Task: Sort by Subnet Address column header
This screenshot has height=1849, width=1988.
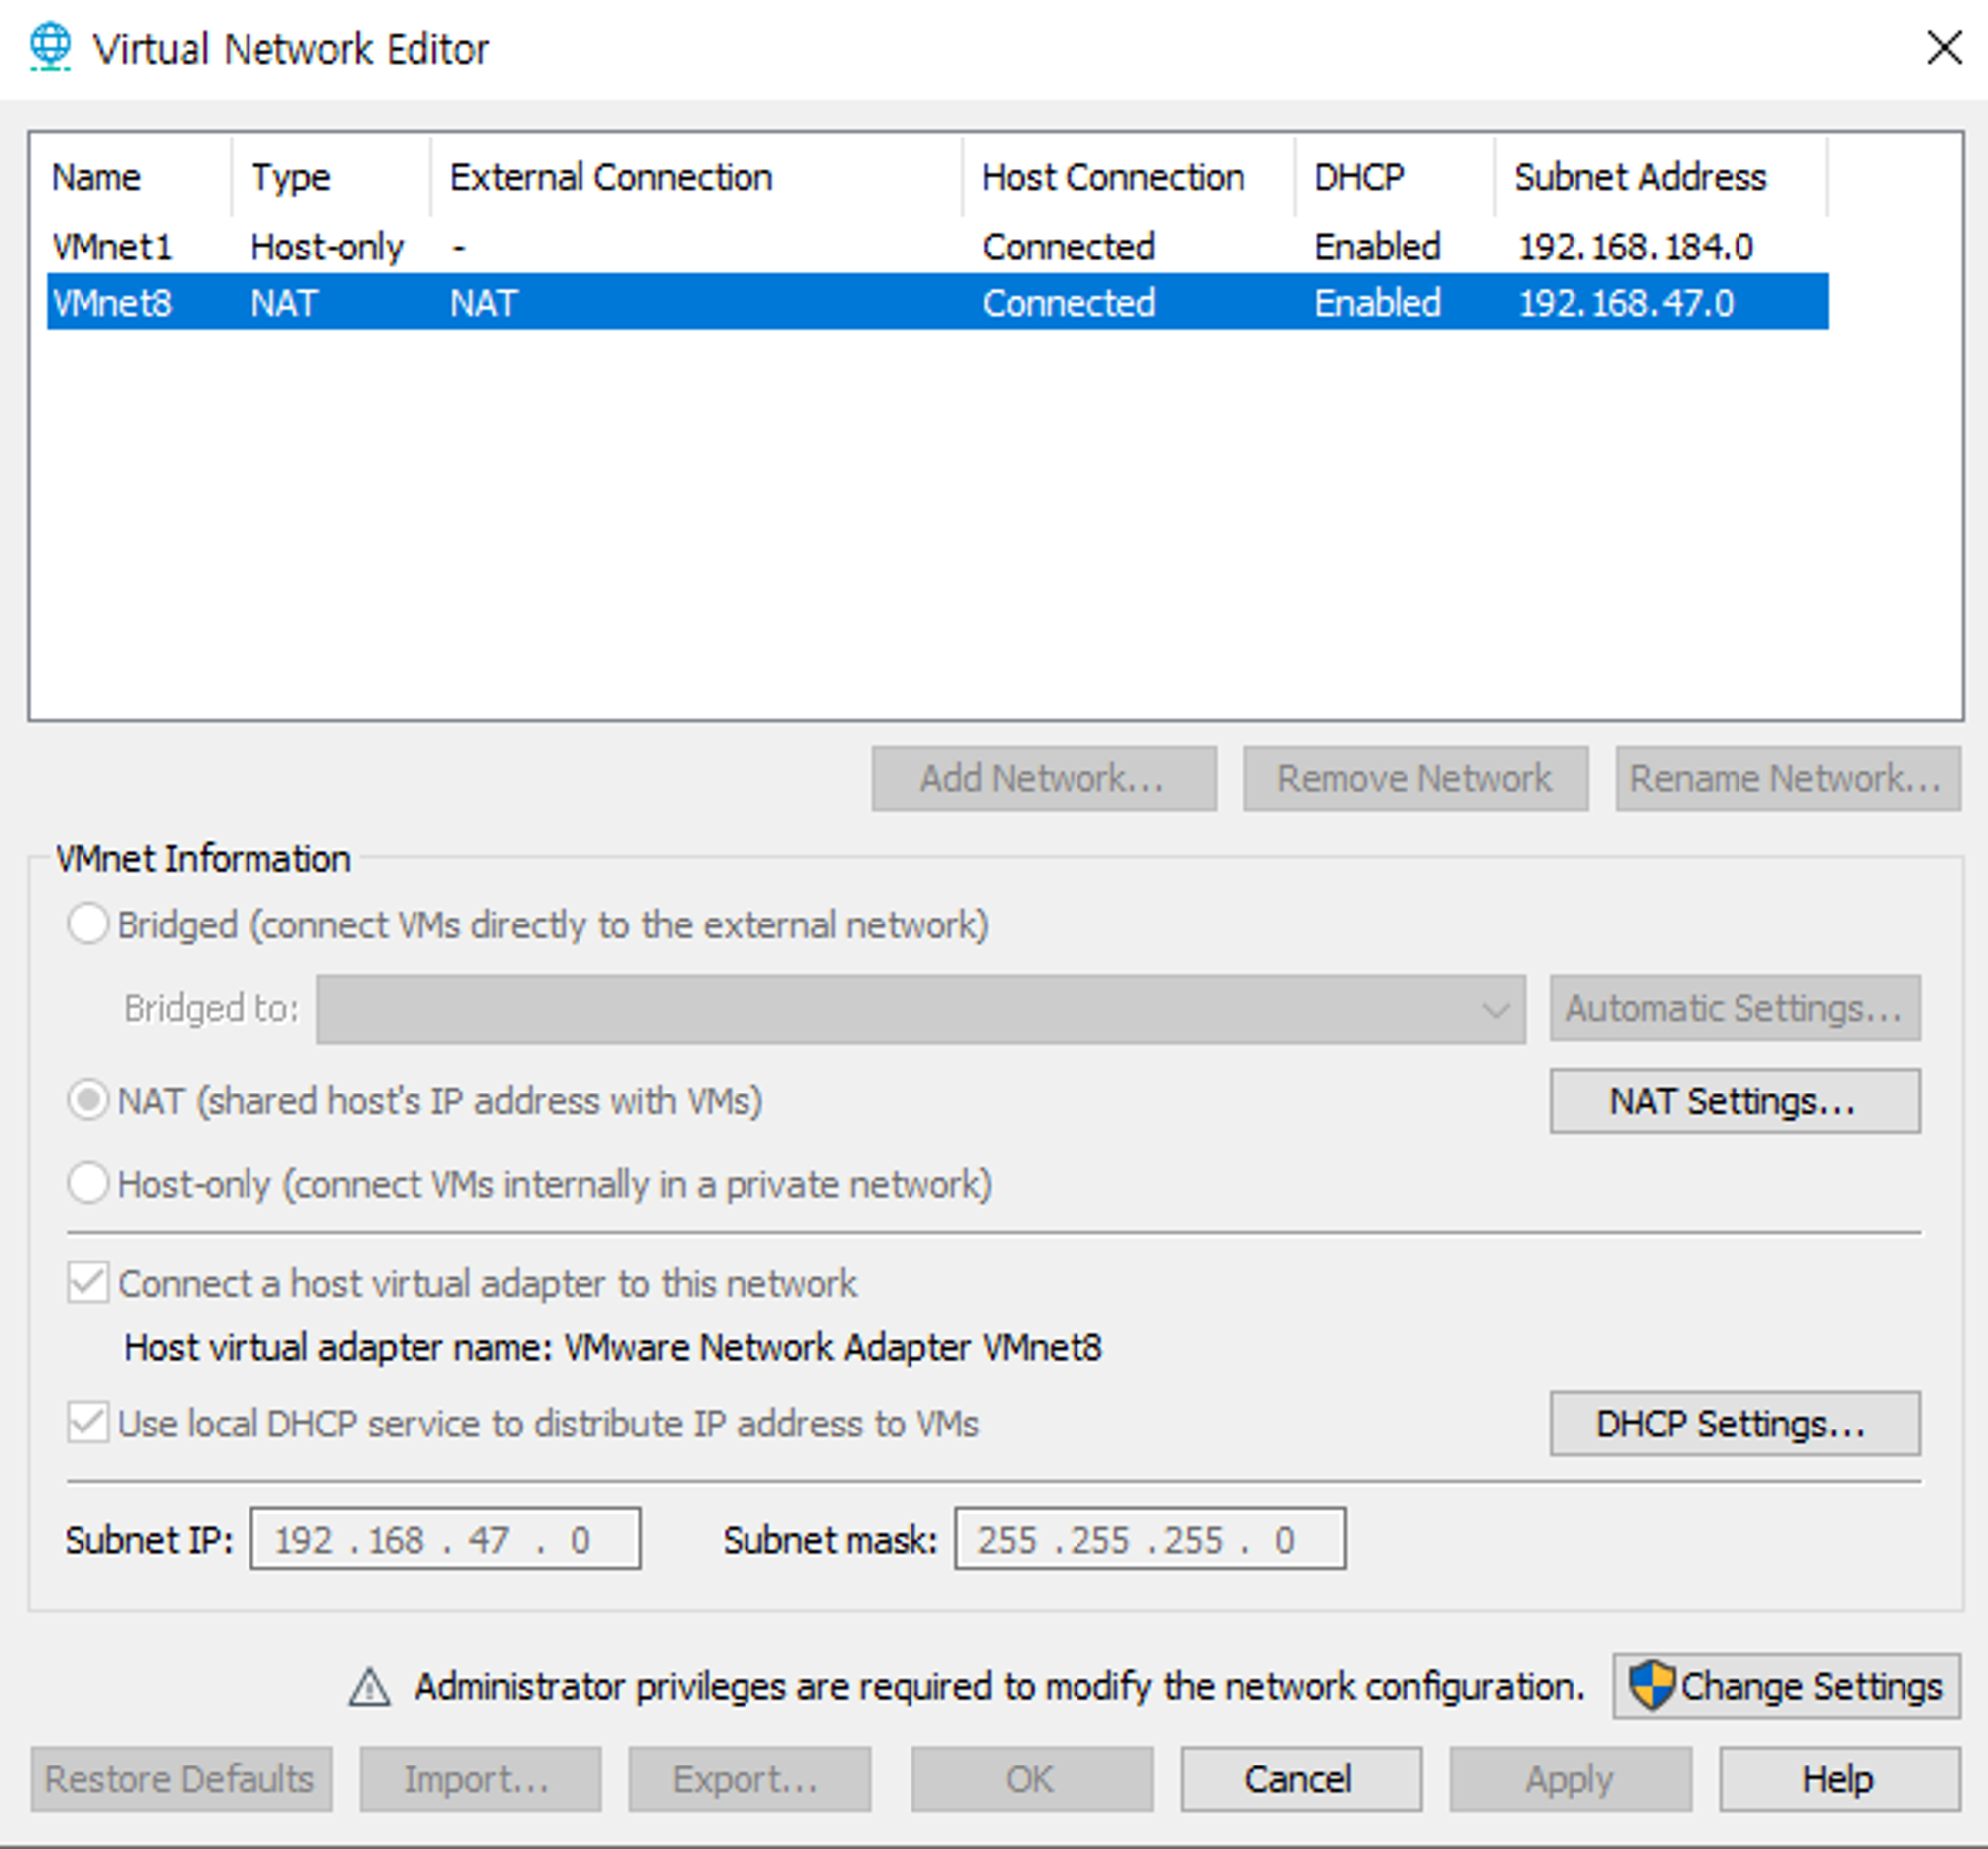Action: [x=1640, y=177]
